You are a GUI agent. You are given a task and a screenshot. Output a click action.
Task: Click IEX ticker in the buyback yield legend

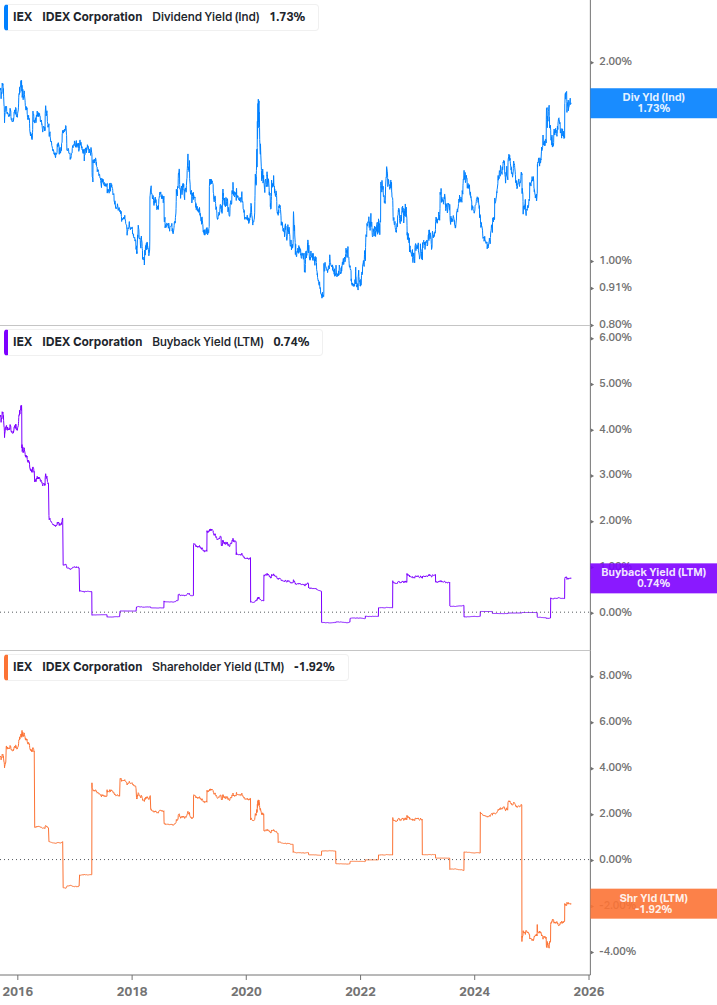(x=22, y=342)
